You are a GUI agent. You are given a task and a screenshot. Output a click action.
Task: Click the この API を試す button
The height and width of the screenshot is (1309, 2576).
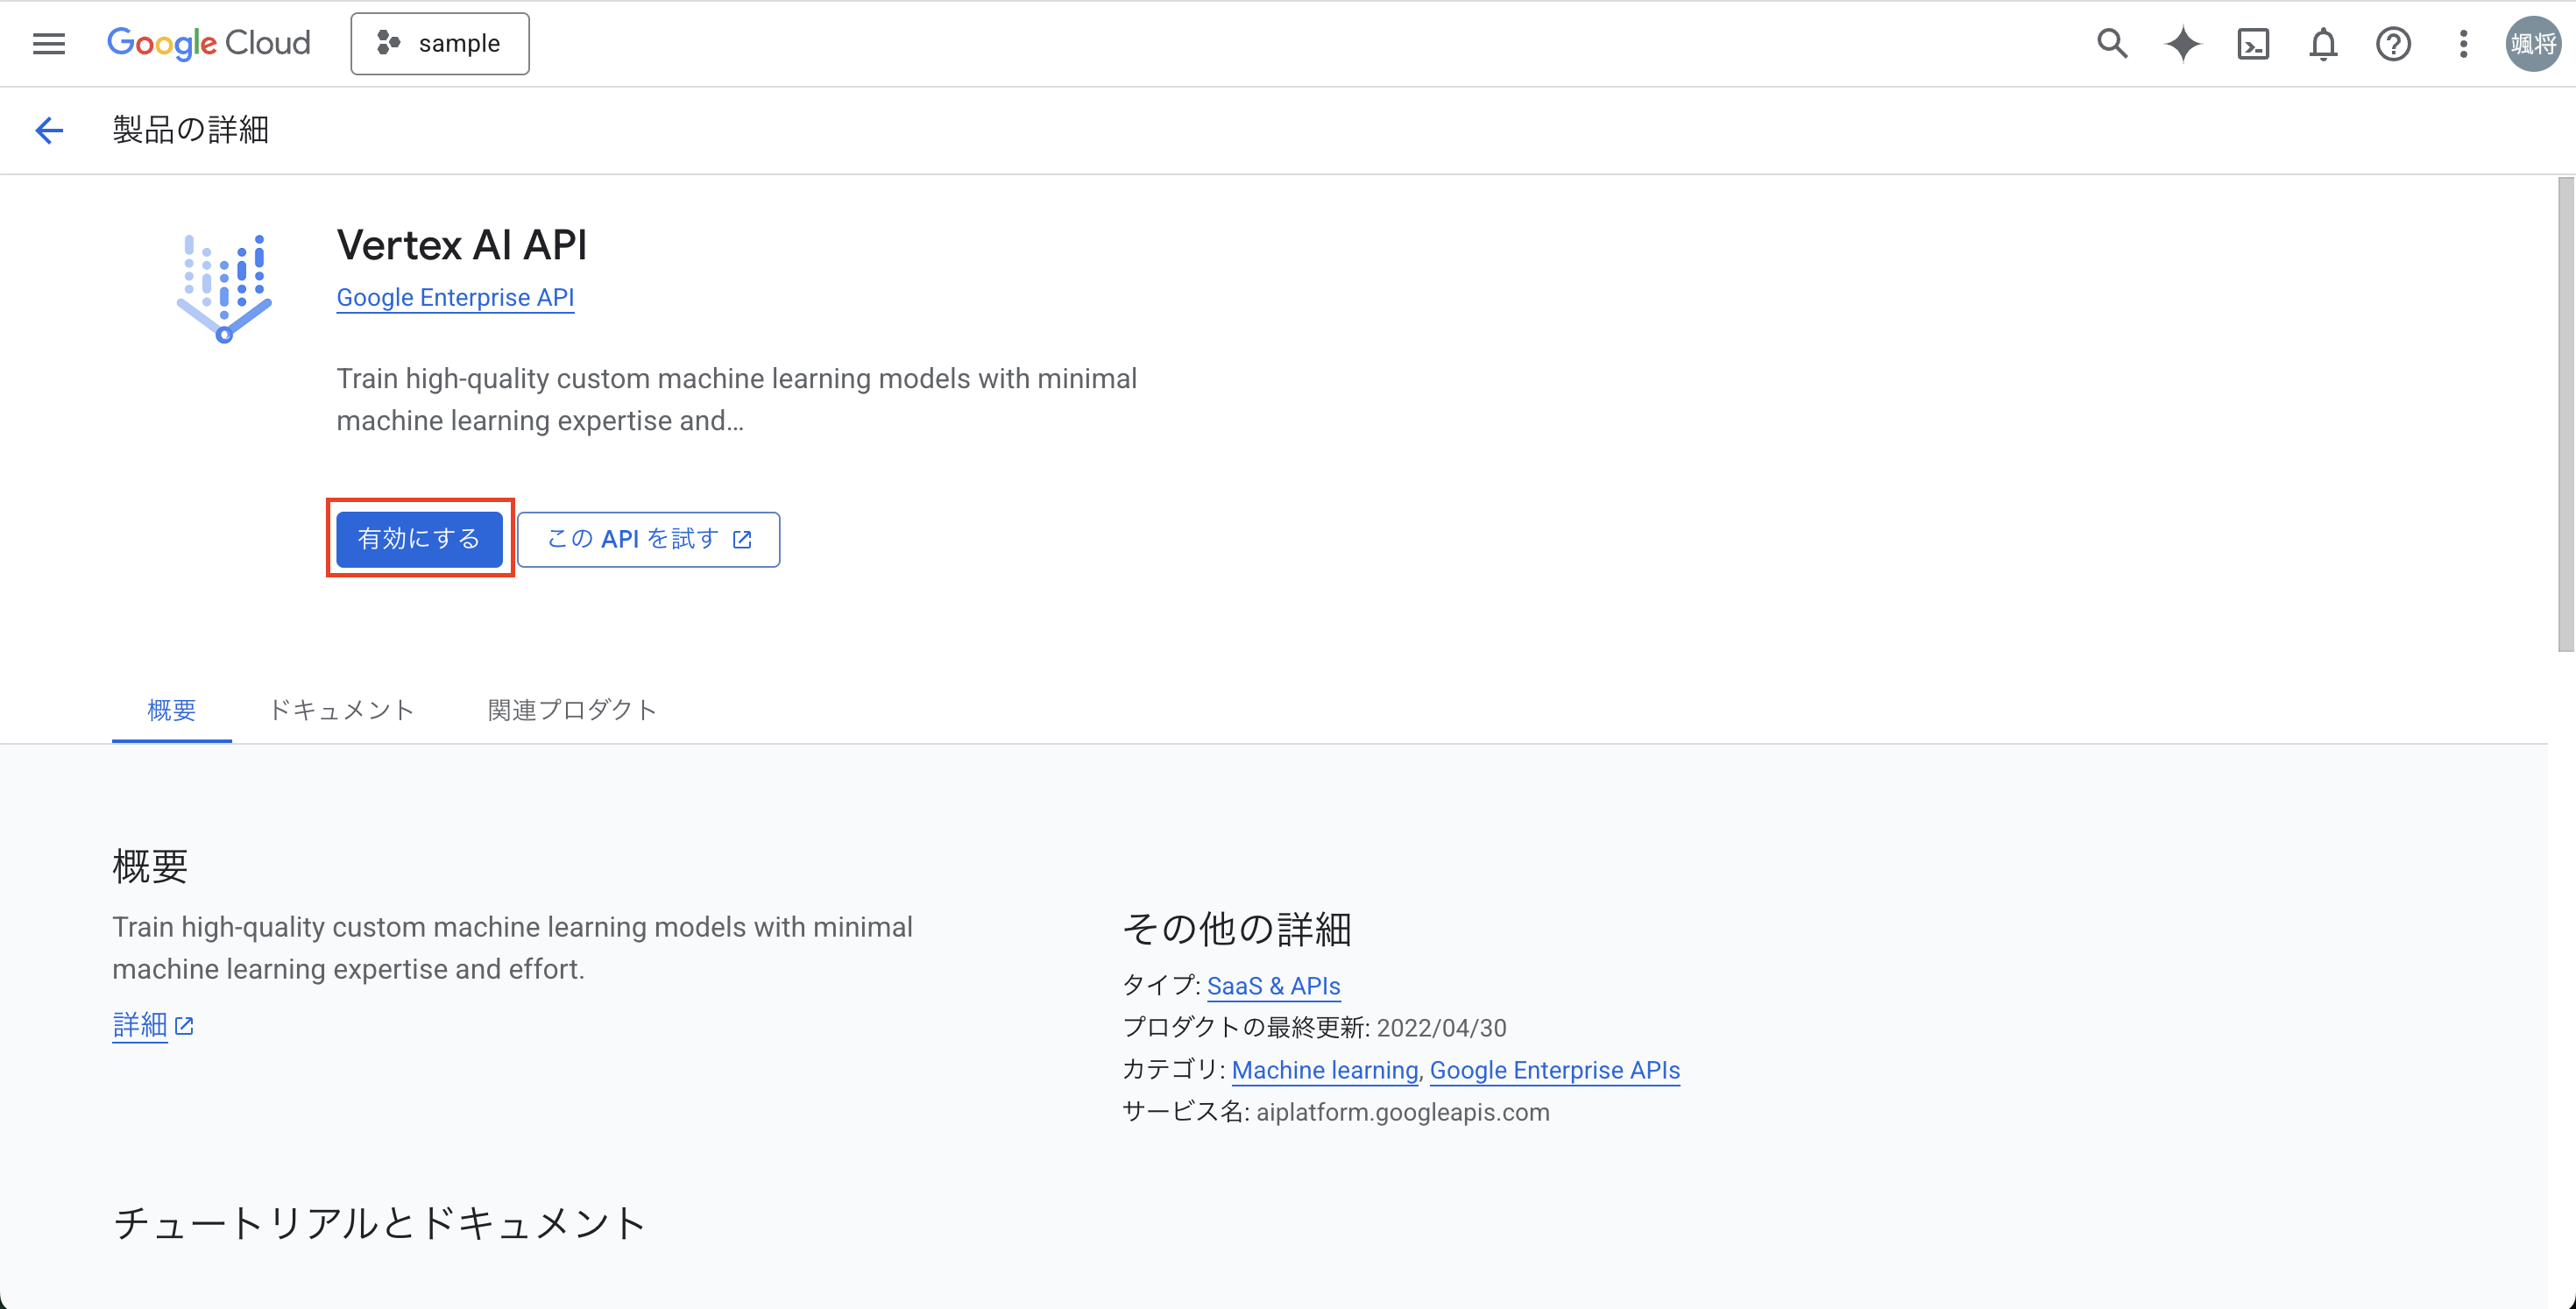tap(648, 539)
